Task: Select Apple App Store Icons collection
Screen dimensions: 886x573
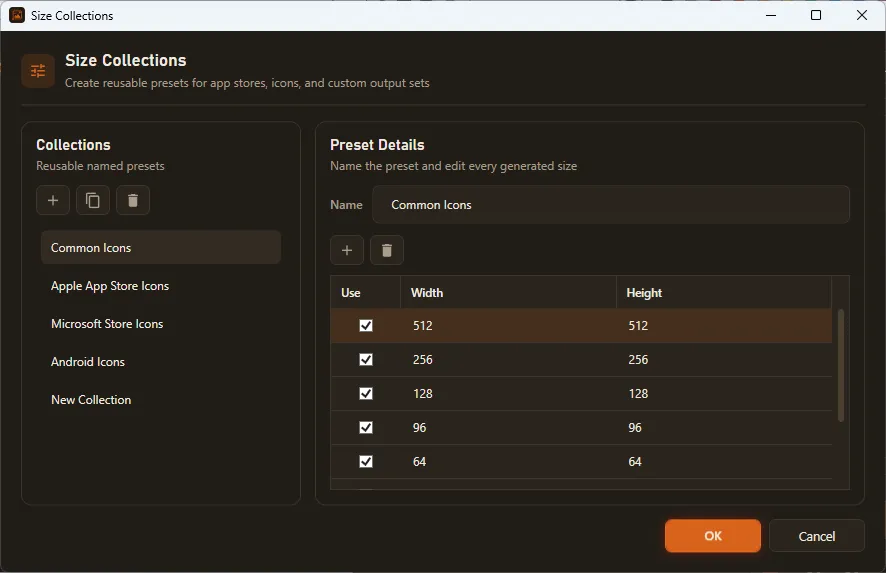Action: [x=160, y=285]
